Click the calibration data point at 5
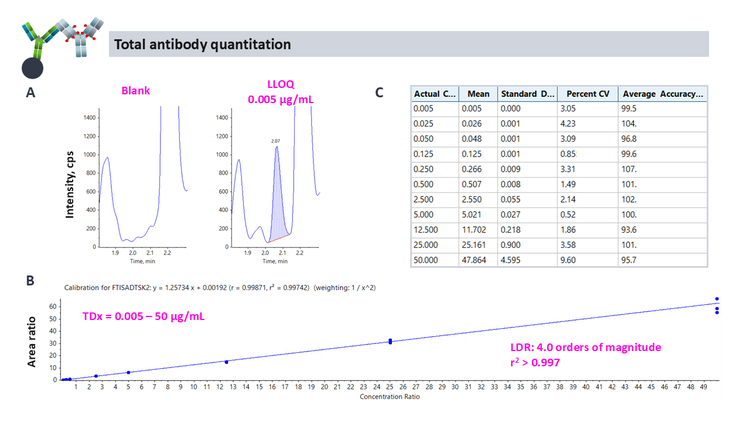This screenshot has height=422, width=750. [129, 372]
